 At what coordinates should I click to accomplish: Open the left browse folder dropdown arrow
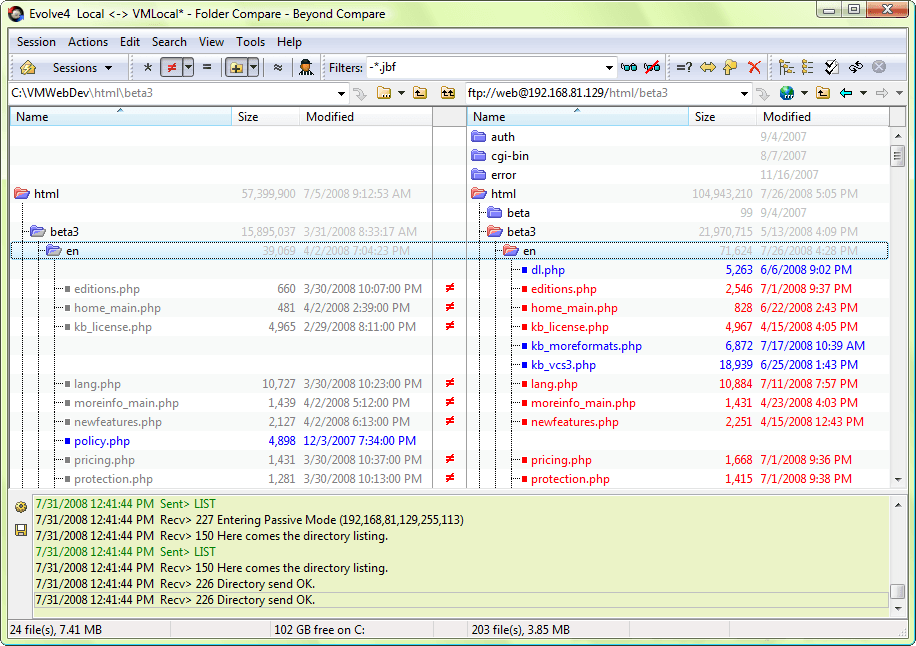point(401,93)
